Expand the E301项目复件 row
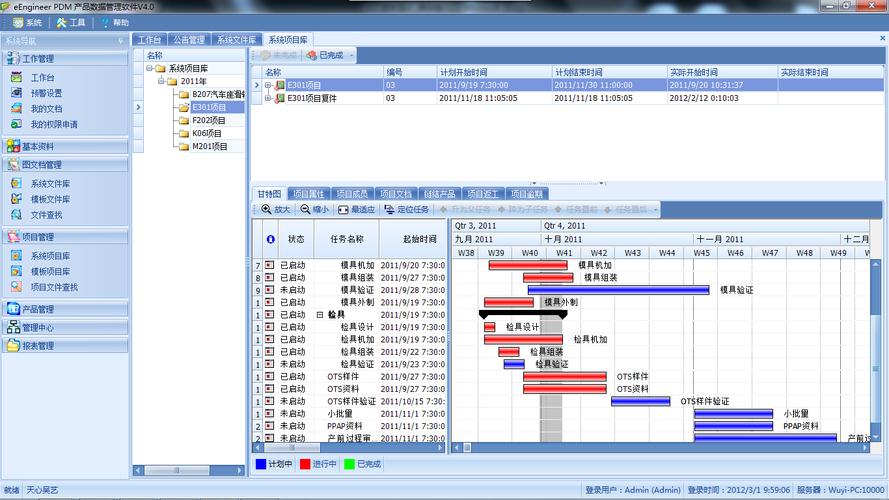Image resolution: width=889 pixels, height=500 pixels. coord(268,99)
